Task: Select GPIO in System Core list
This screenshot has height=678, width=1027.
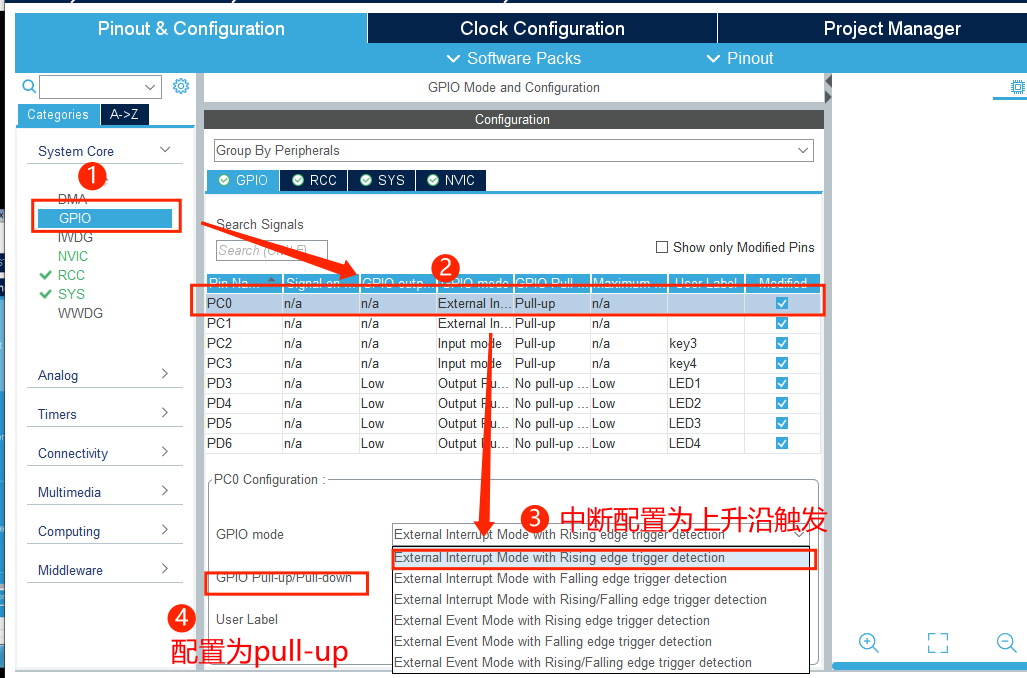Action: (x=105, y=218)
